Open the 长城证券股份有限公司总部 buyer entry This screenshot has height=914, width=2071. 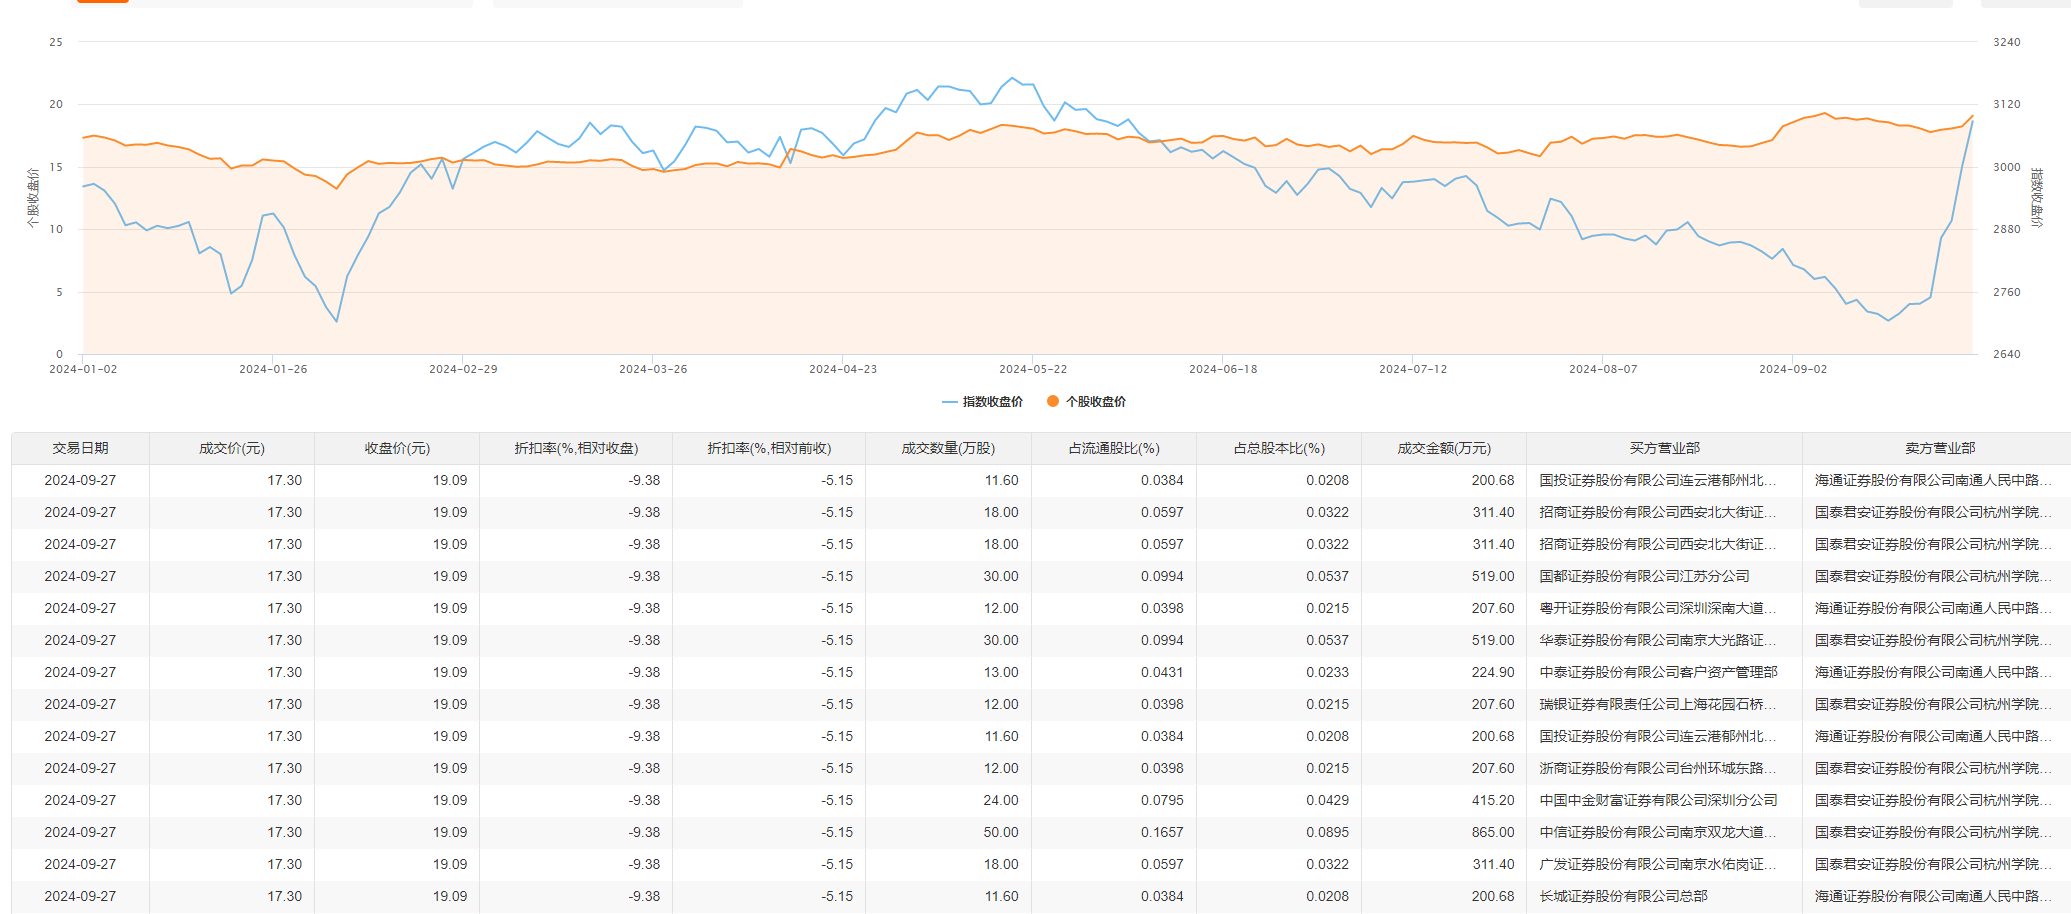1623,896
